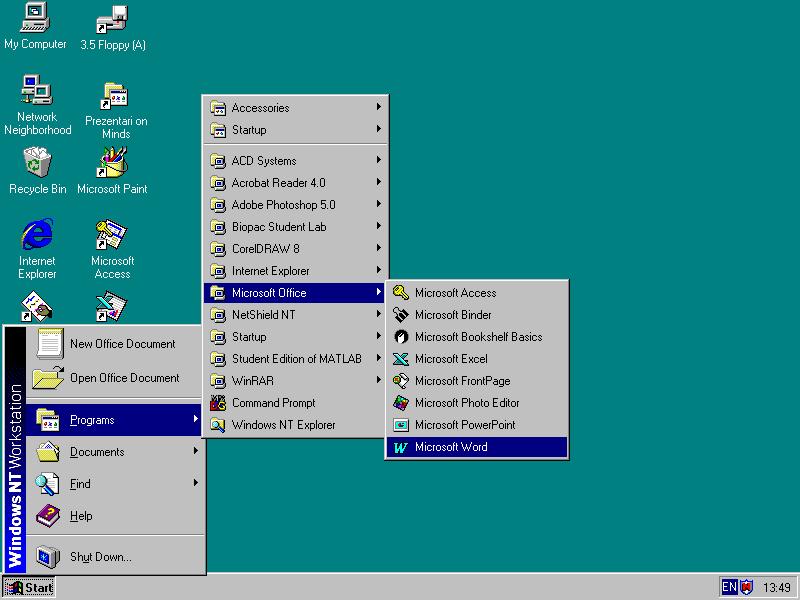Open the NetShield NT program group
The image size is (800, 600).
click(x=295, y=315)
